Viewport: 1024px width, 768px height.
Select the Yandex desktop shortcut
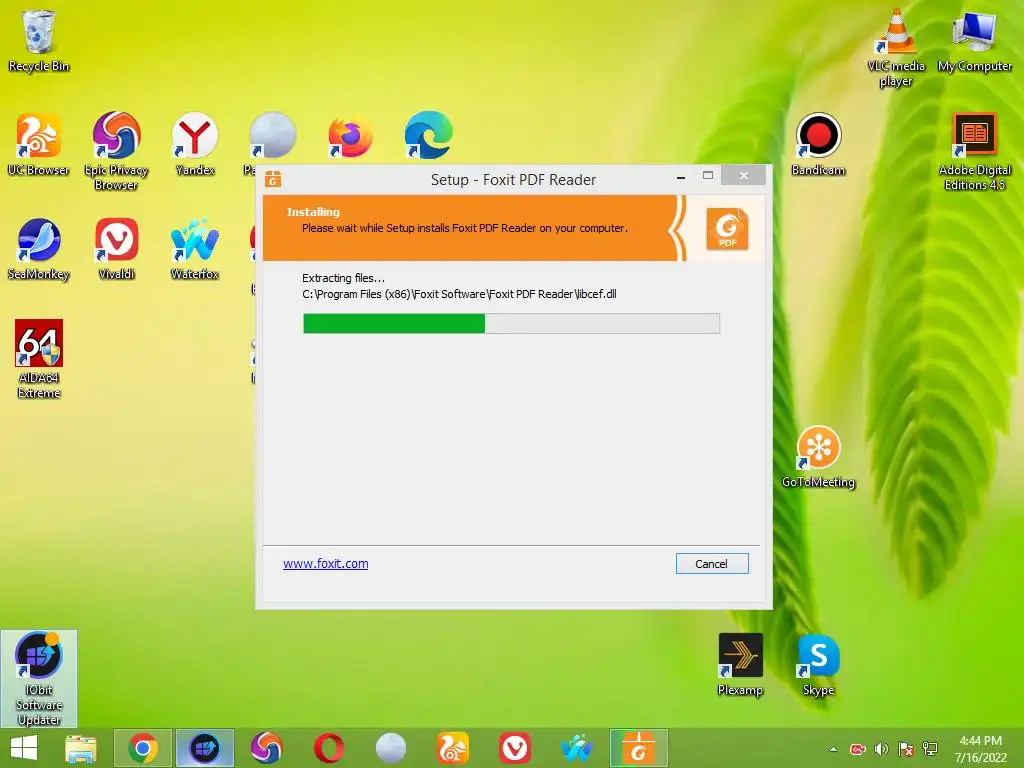click(x=195, y=144)
